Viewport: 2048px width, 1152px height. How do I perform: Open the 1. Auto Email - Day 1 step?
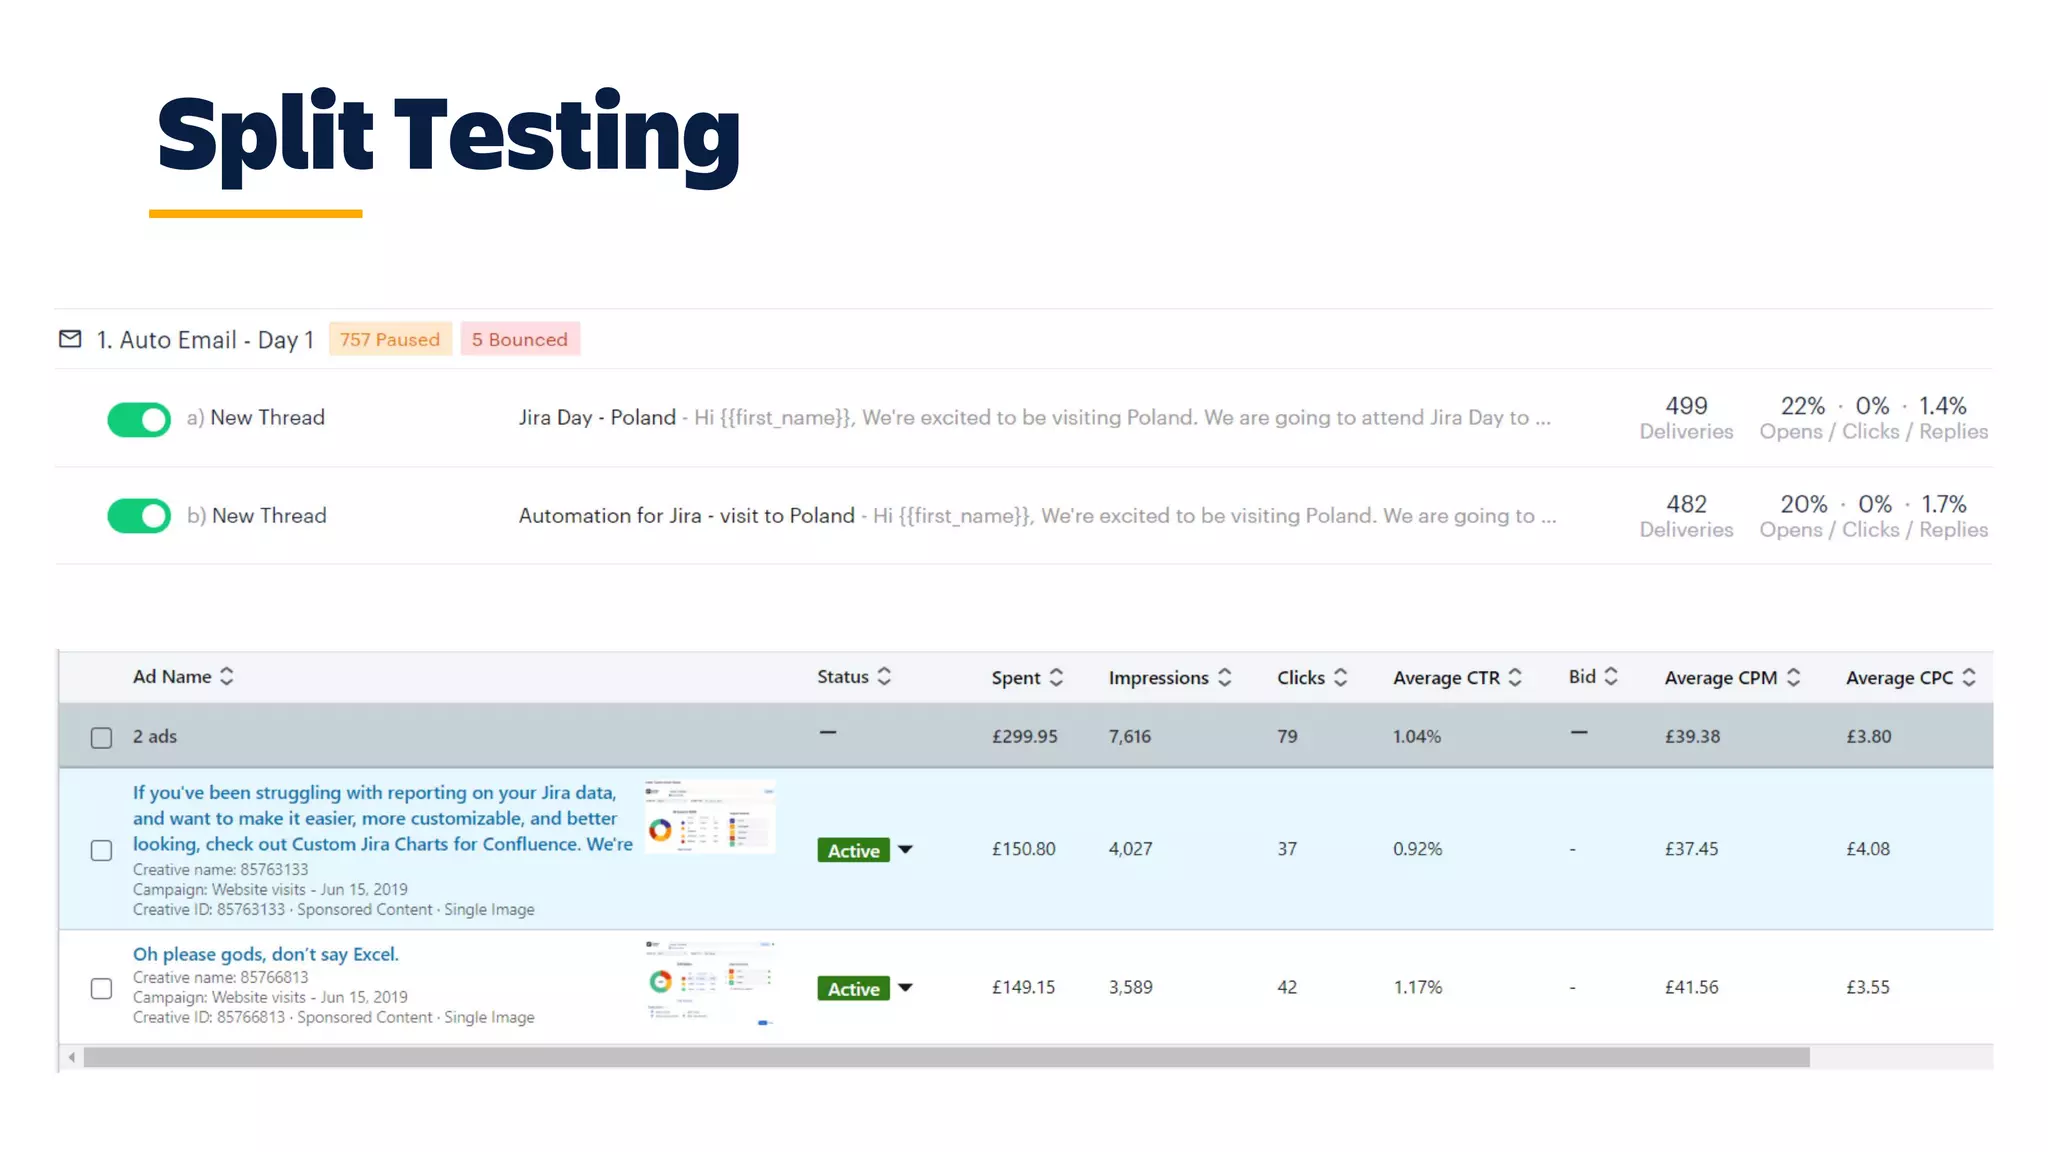click(205, 340)
